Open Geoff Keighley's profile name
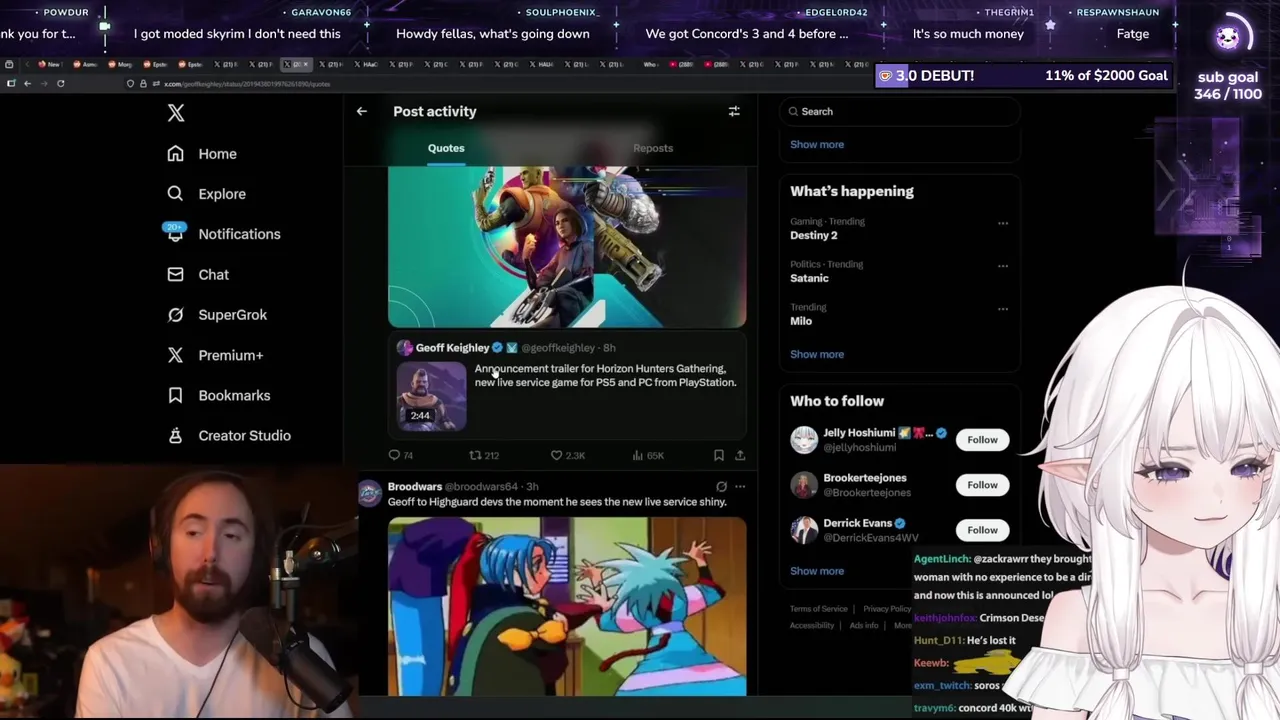This screenshot has height=720, width=1280. coord(452,348)
